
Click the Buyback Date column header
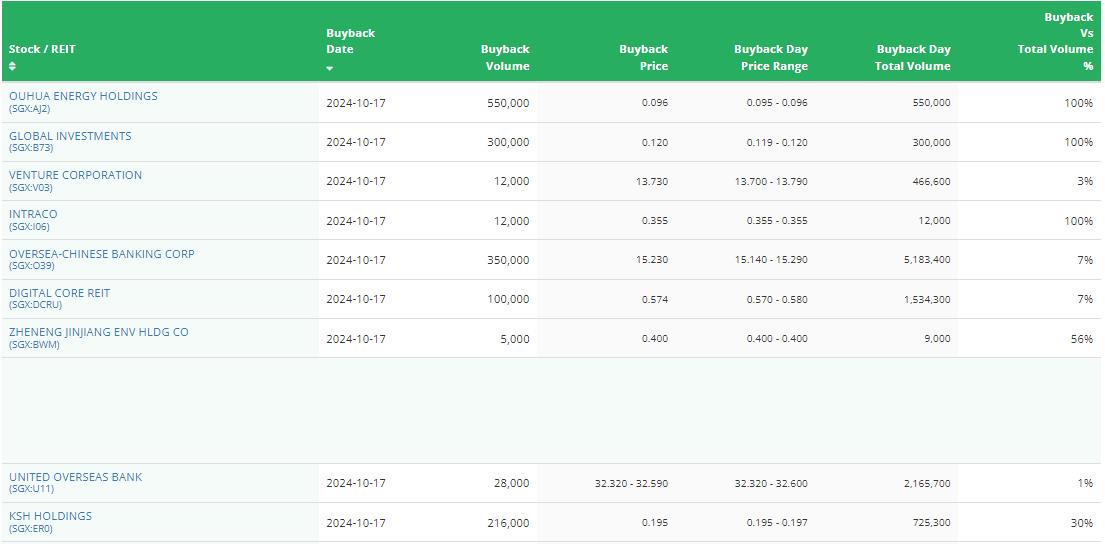pos(350,41)
